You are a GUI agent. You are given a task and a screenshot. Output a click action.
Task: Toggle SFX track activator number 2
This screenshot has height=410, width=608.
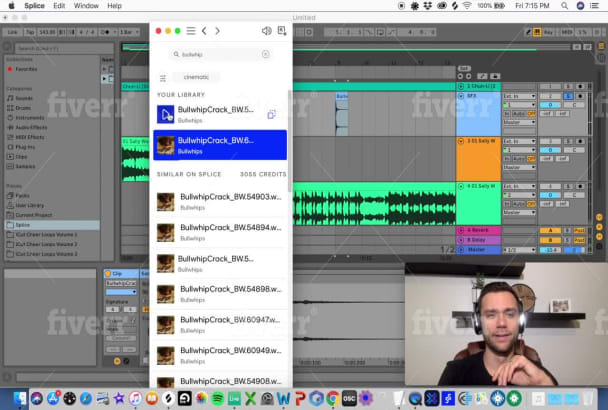pos(550,96)
